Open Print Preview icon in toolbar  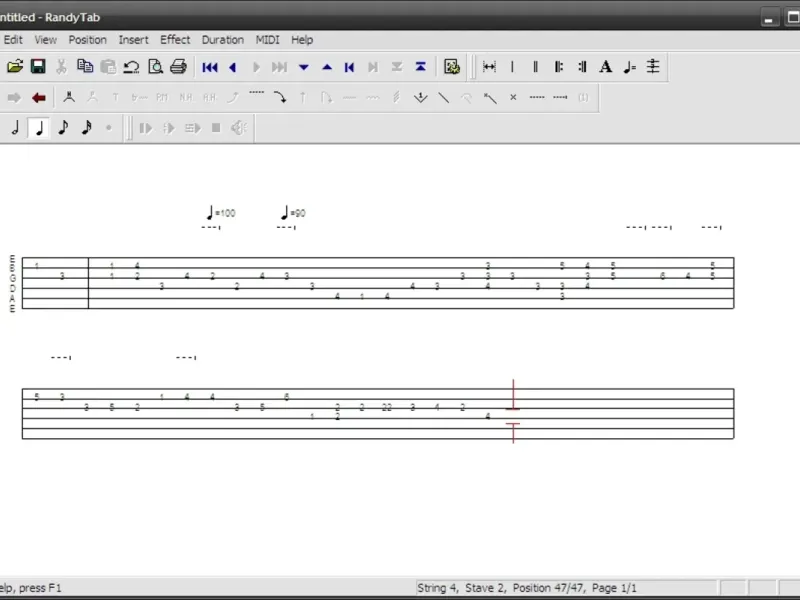click(x=155, y=66)
